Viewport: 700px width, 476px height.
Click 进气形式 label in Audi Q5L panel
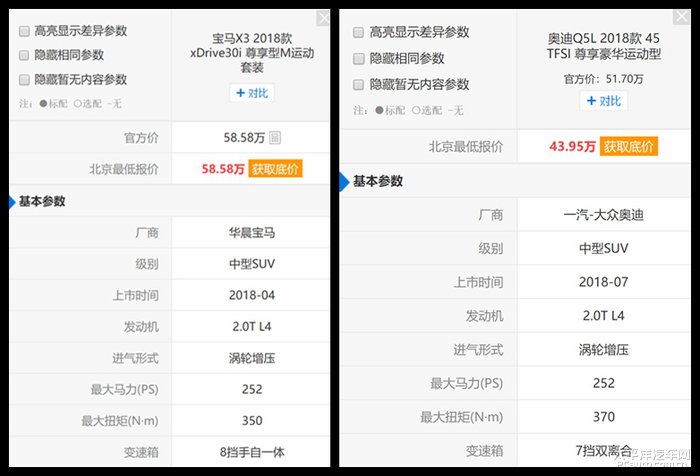pyautogui.click(x=478, y=350)
